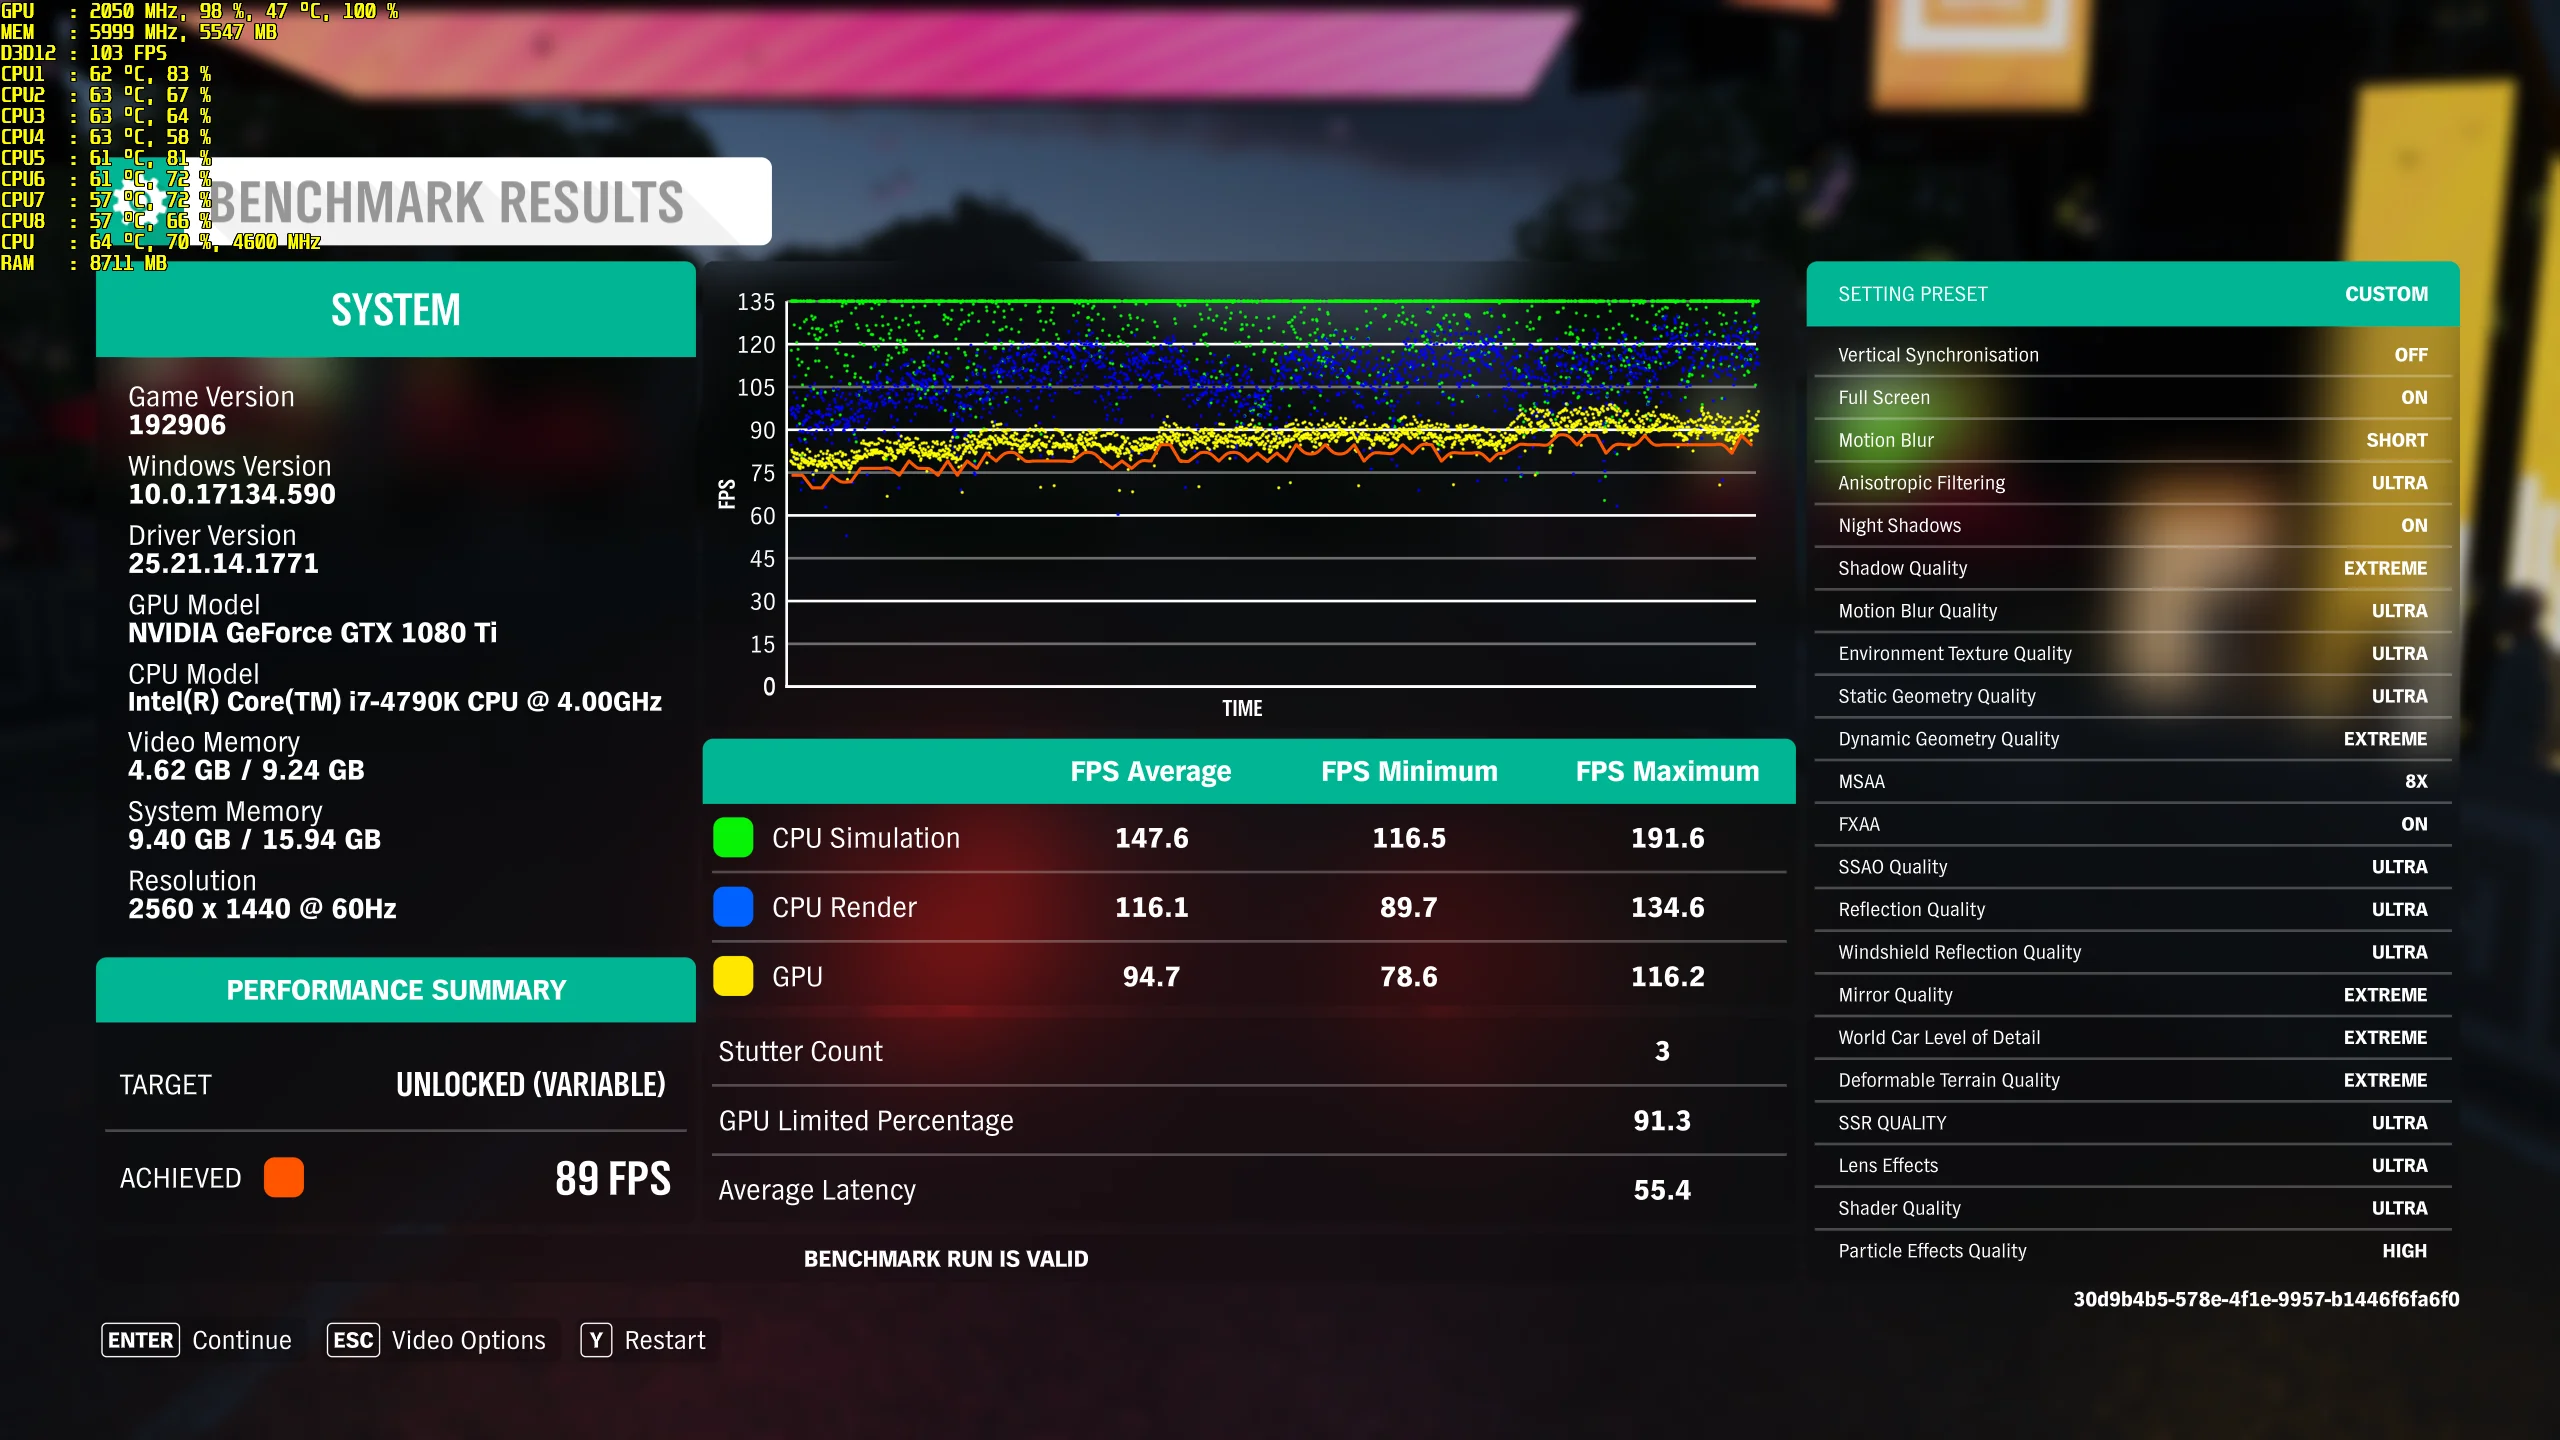Click the FPS Minimum column header

tap(1409, 771)
